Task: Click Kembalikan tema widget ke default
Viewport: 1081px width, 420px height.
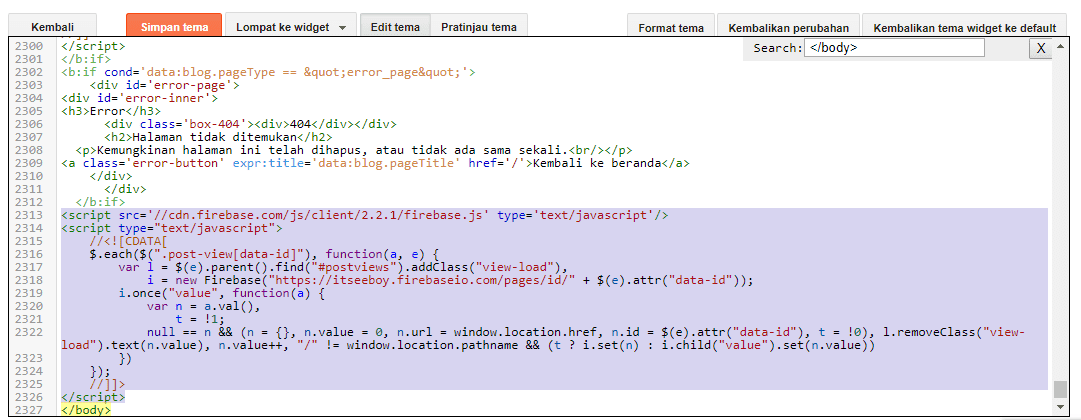Action: pos(964,28)
